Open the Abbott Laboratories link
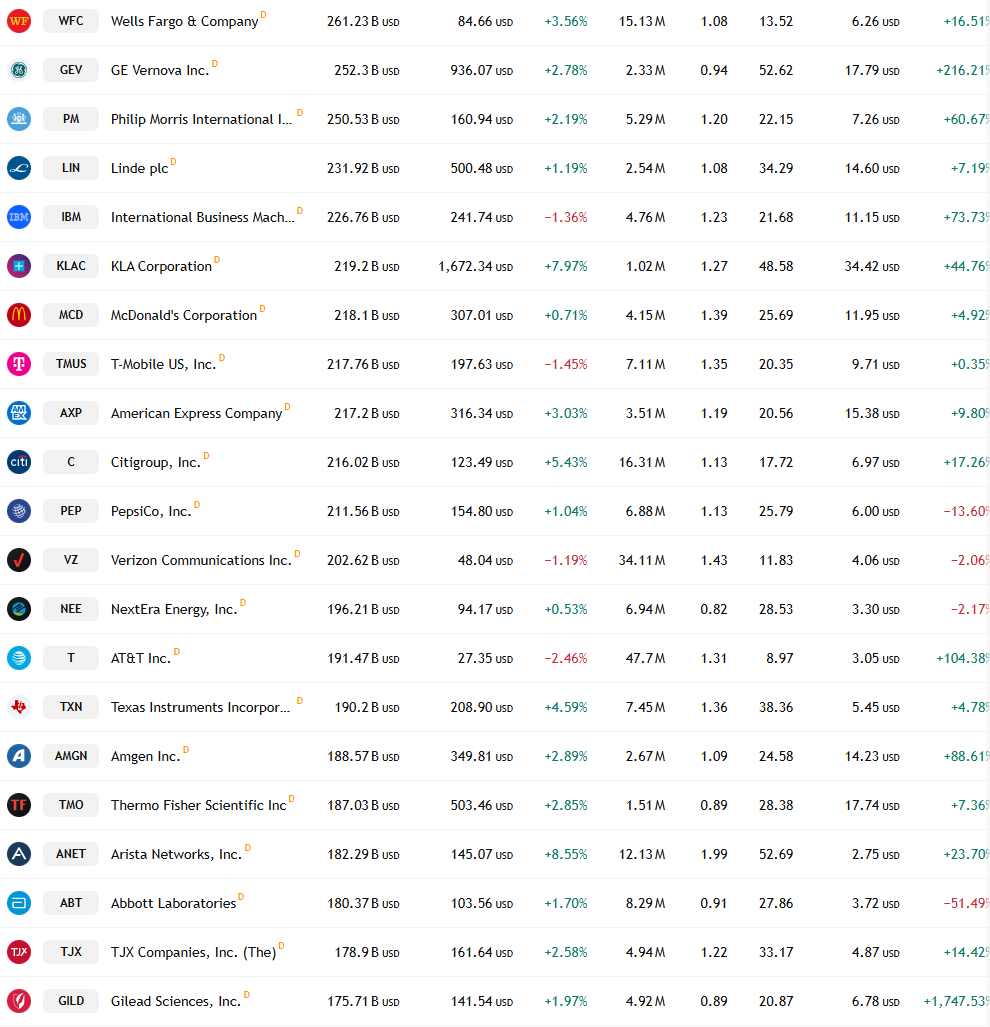 click(x=174, y=903)
